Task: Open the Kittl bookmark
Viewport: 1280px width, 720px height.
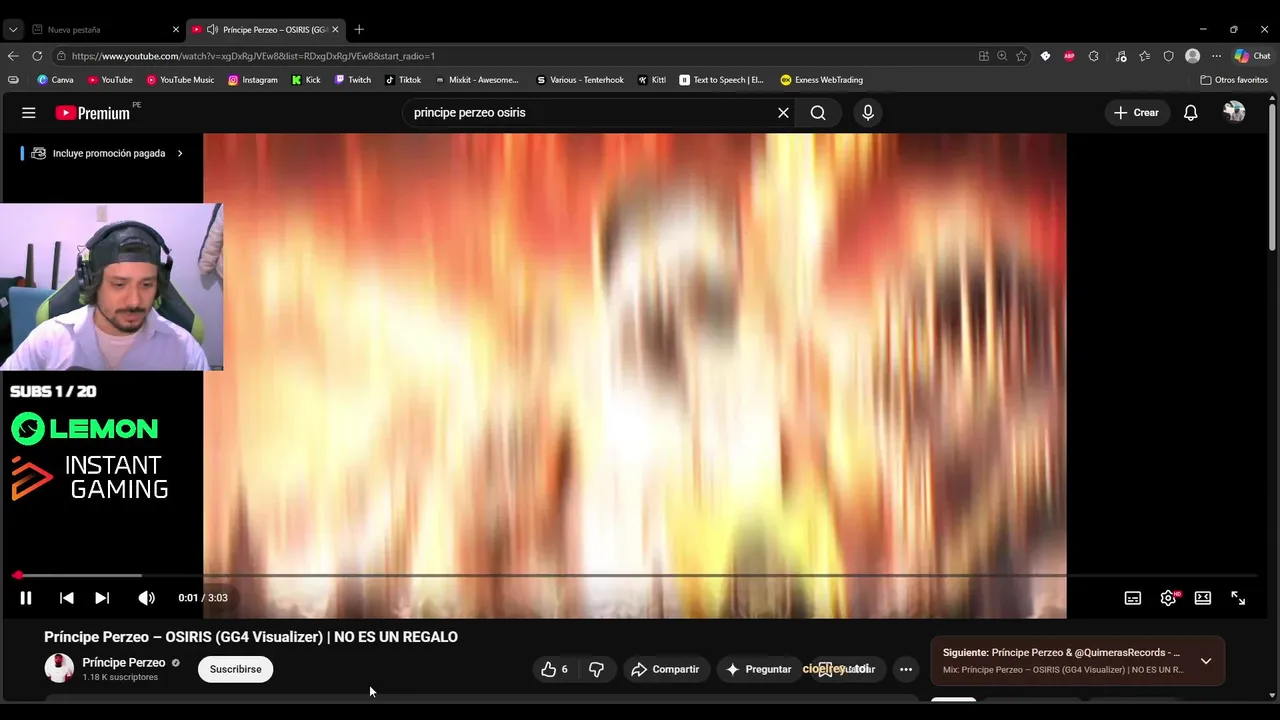Action: pyautogui.click(x=652, y=80)
